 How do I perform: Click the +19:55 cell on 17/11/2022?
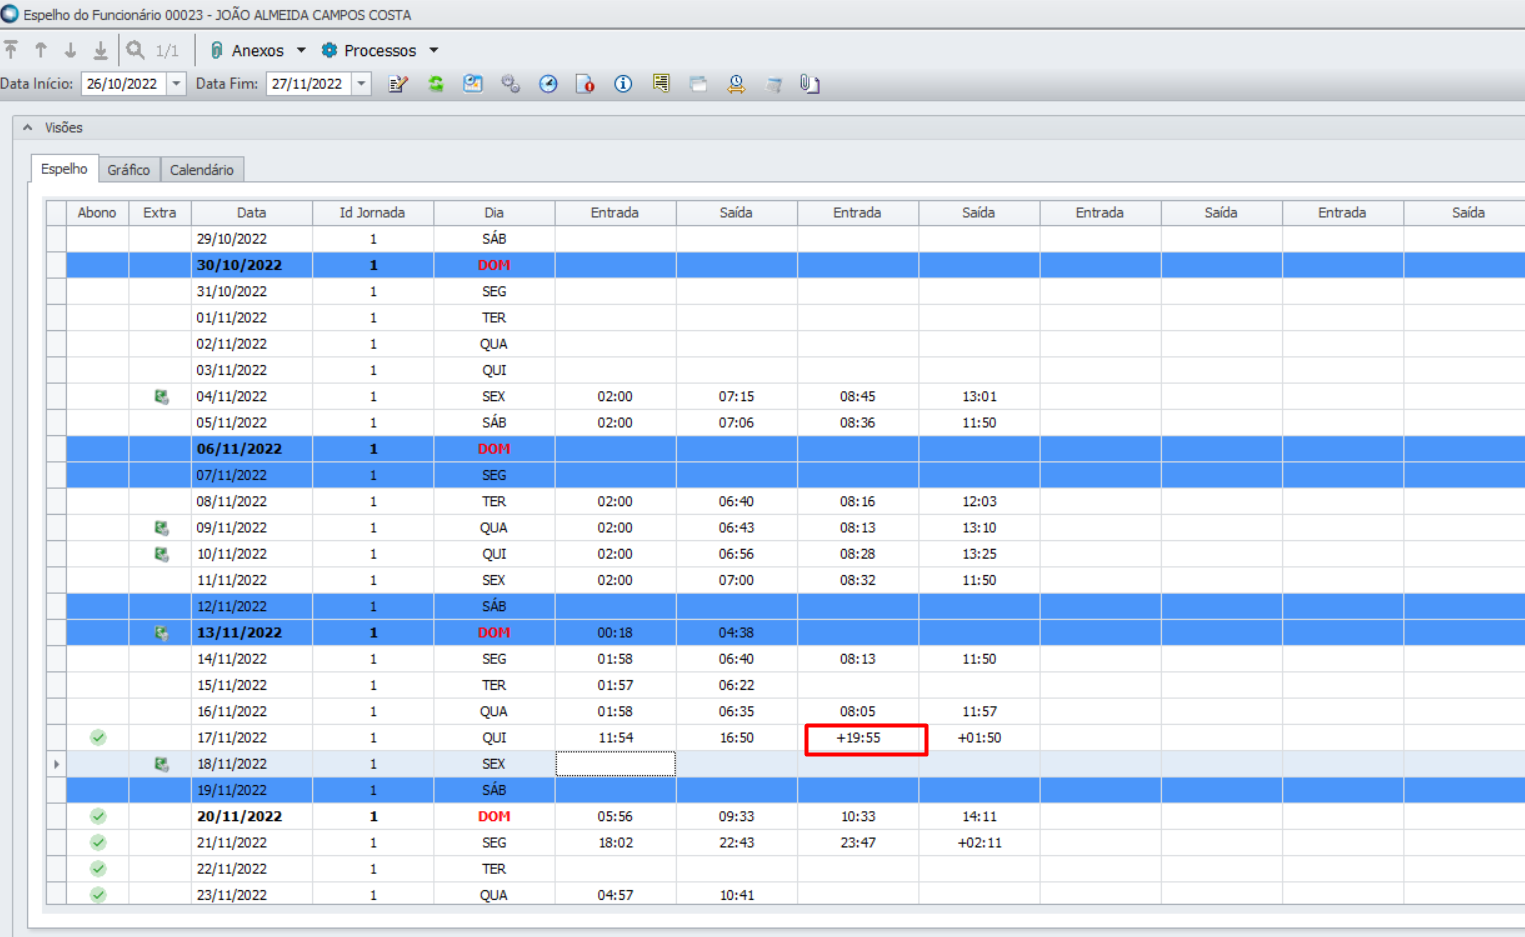point(858,738)
